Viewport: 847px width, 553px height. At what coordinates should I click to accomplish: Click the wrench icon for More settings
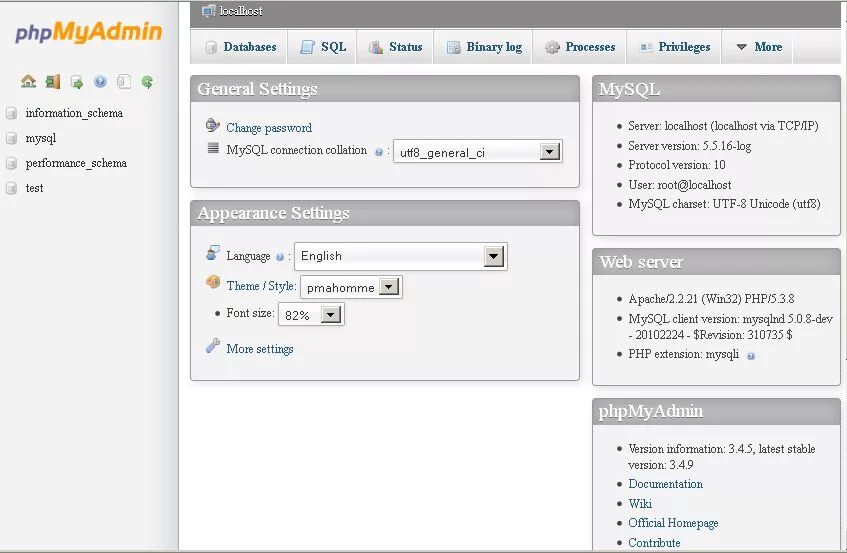[213, 346]
